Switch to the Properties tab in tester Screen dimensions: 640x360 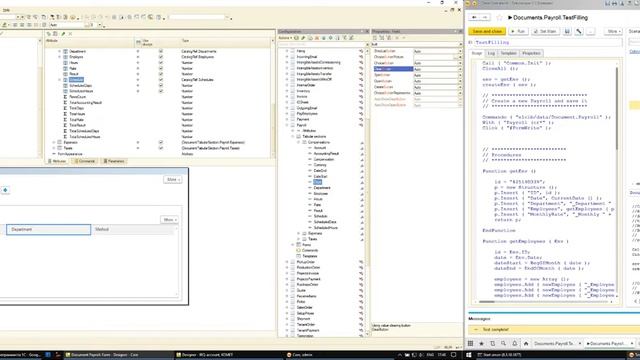coord(531,53)
